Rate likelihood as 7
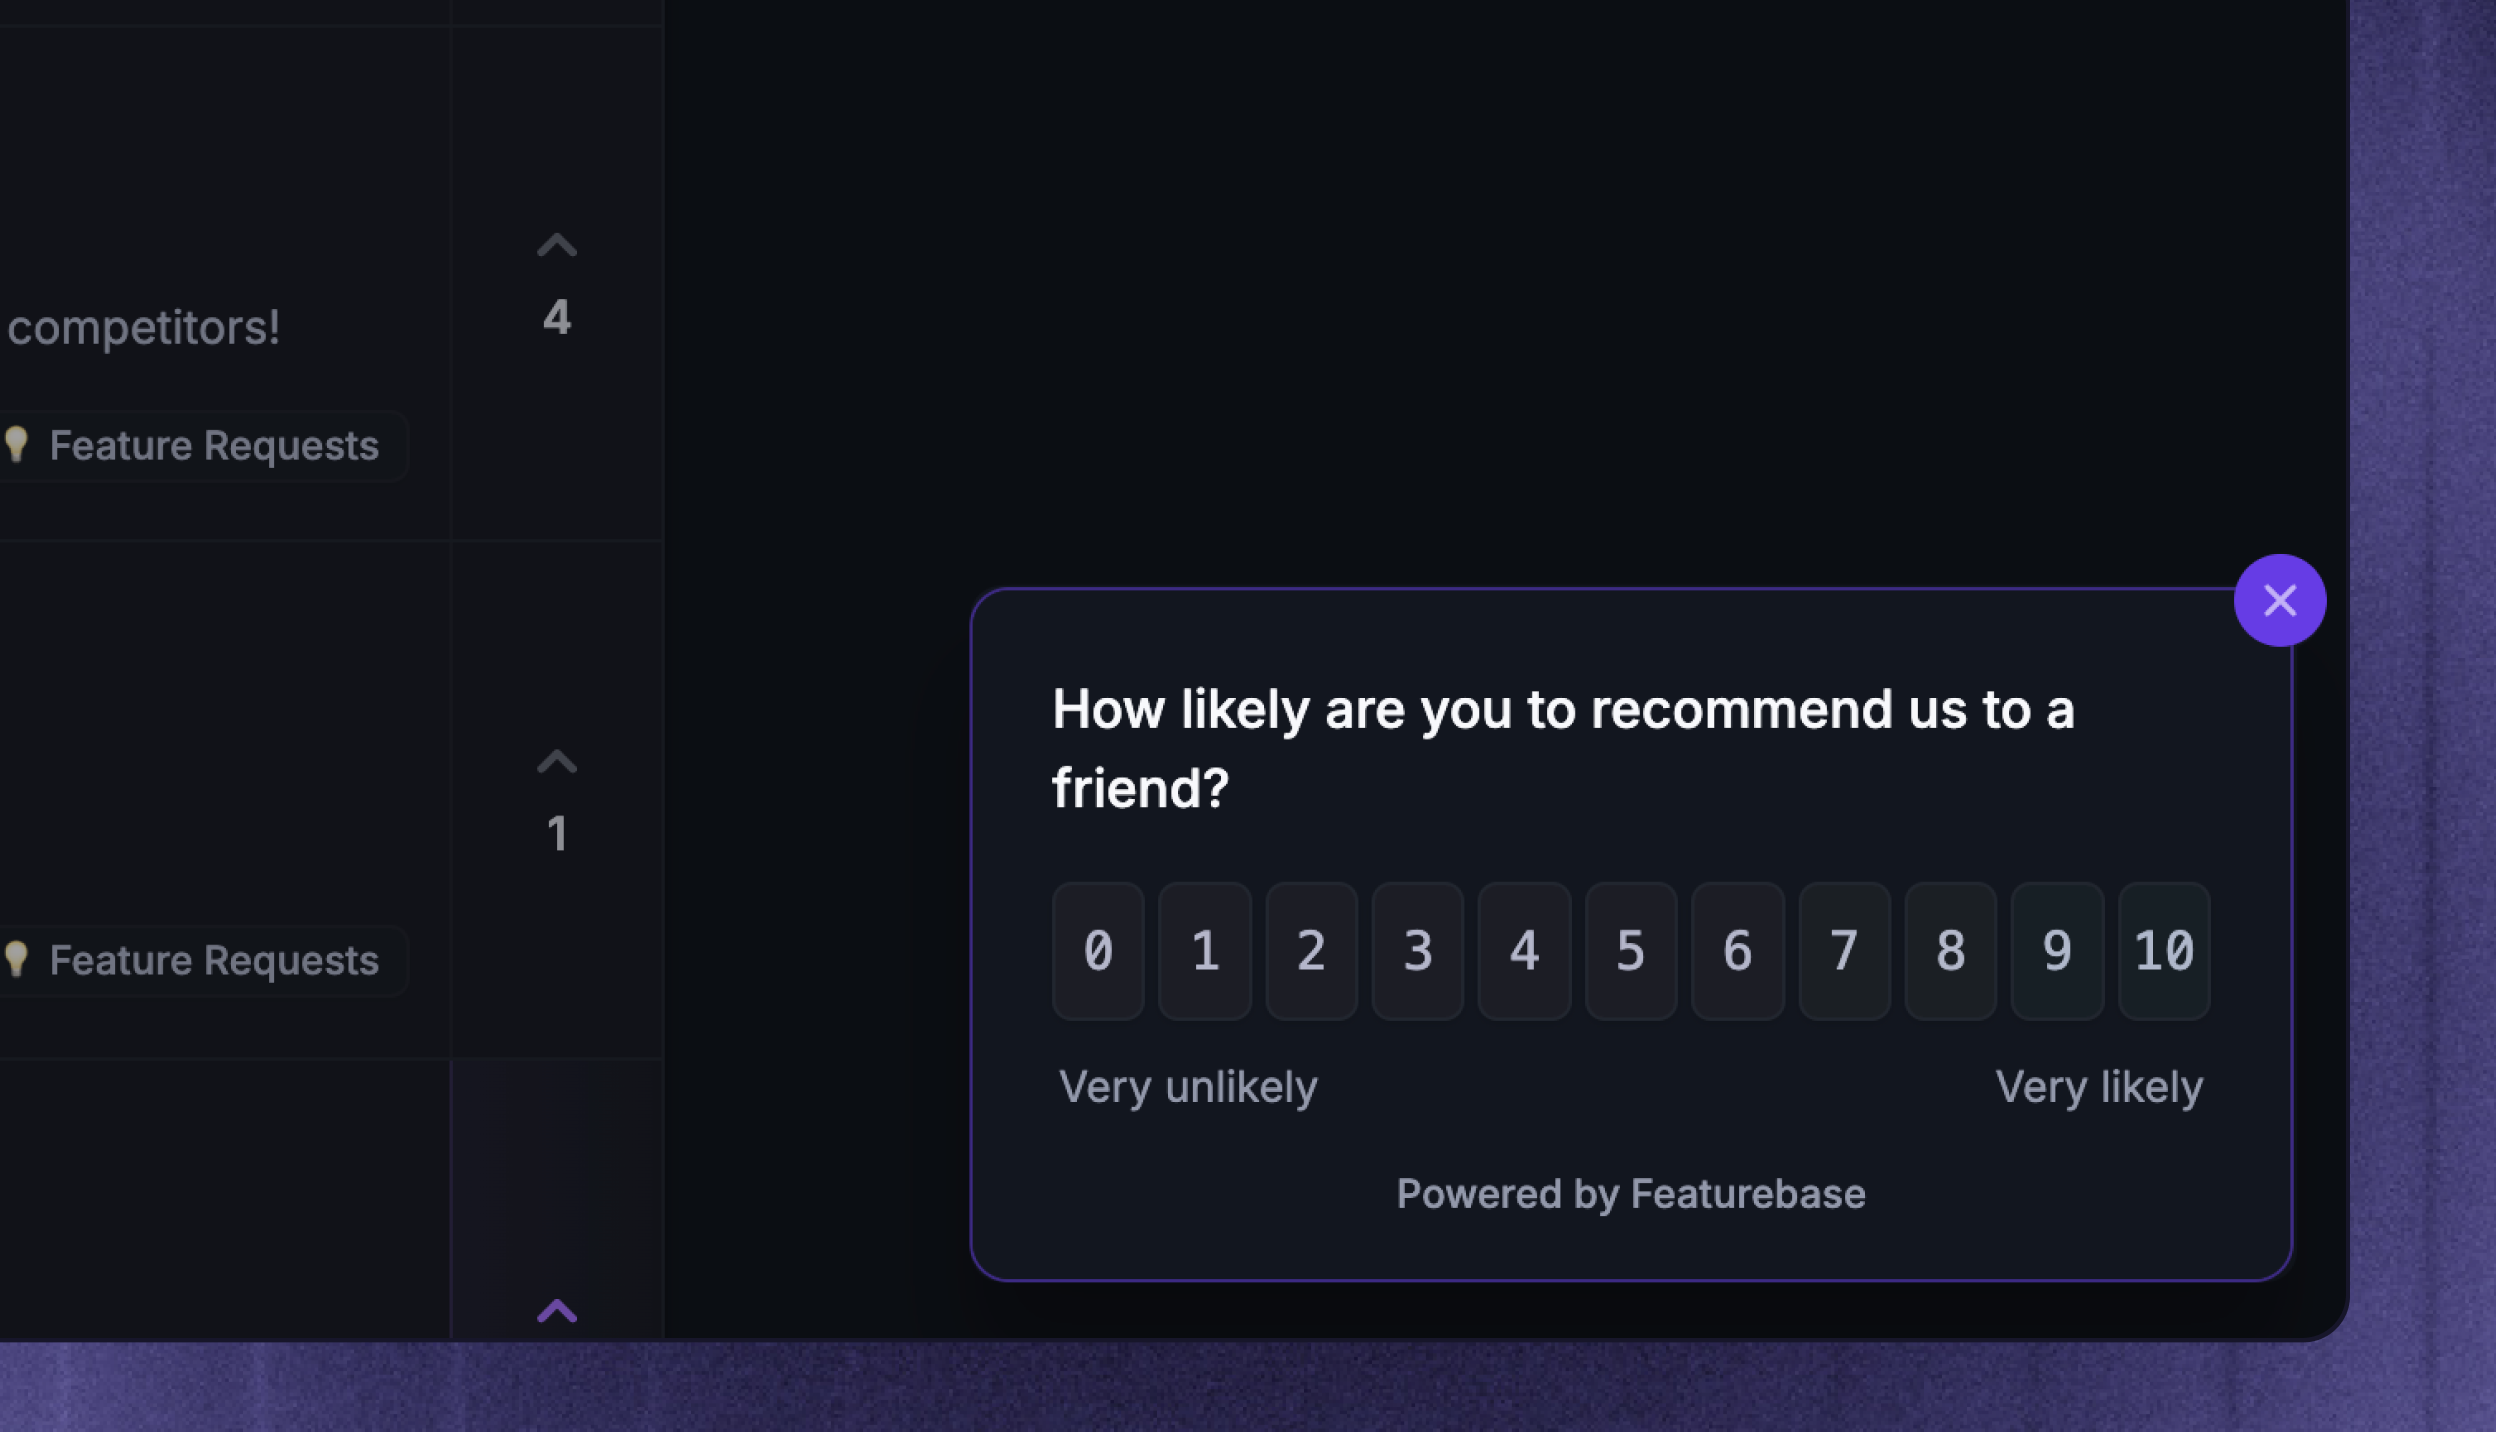The height and width of the screenshot is (1432, 2496). point(1844,950)
